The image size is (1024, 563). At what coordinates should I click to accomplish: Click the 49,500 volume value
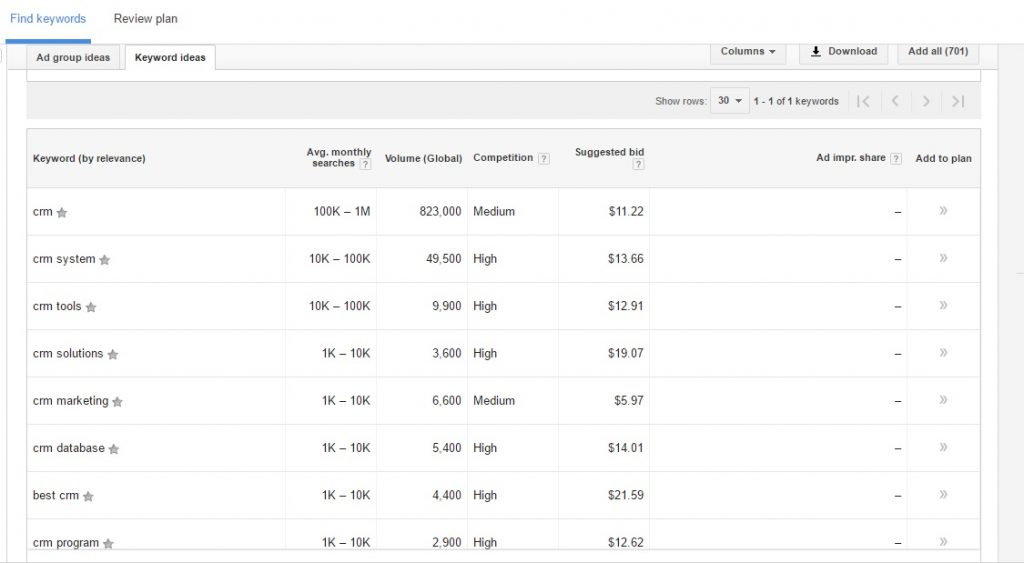[443, 259]
